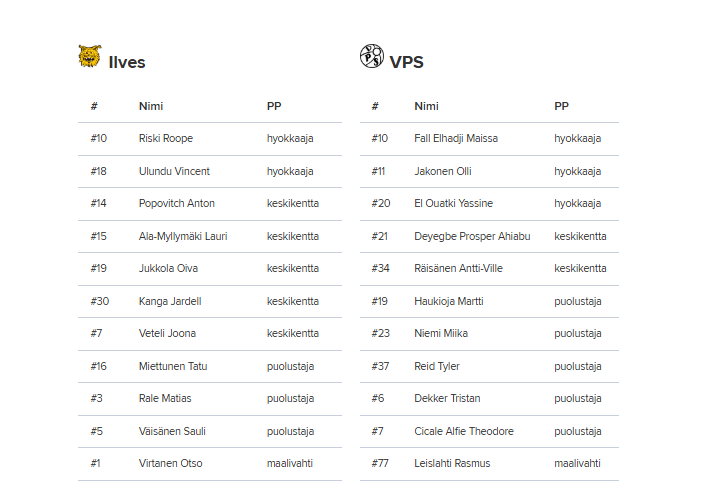
Task: Click Deyegbe Prosper Ahiabu's name
Action: tap(472, 236)
